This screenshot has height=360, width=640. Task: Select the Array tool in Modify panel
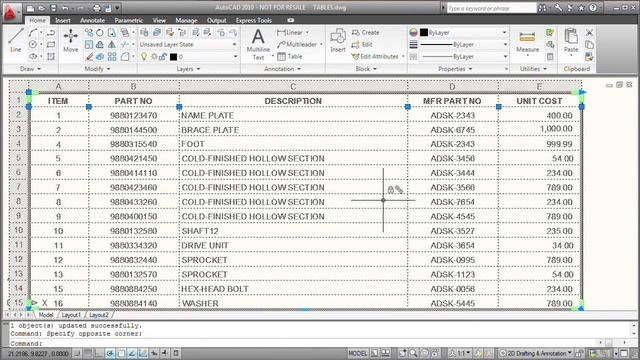click(112, 57)
